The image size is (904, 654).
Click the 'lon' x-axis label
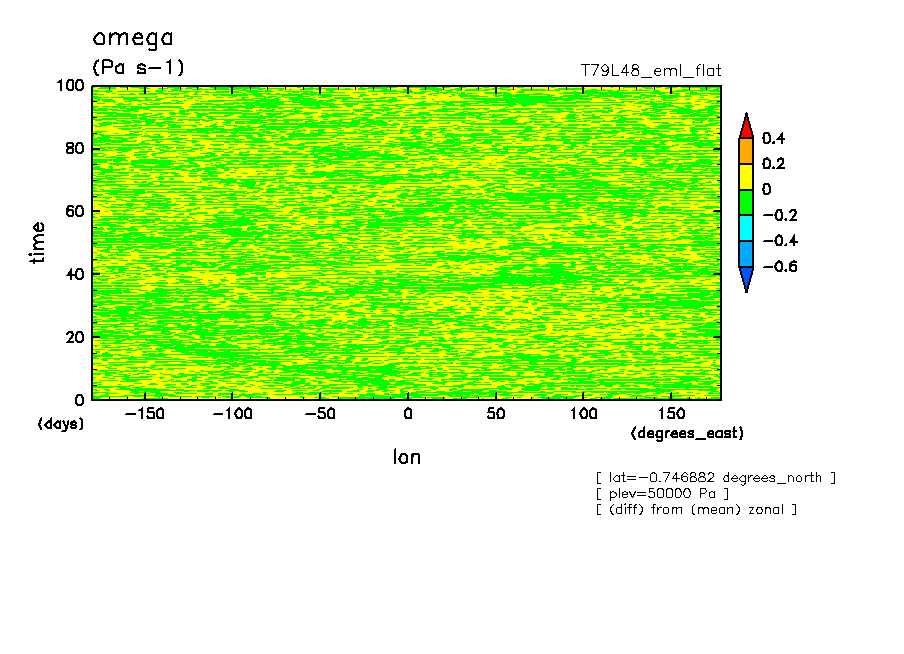[406, 457]
